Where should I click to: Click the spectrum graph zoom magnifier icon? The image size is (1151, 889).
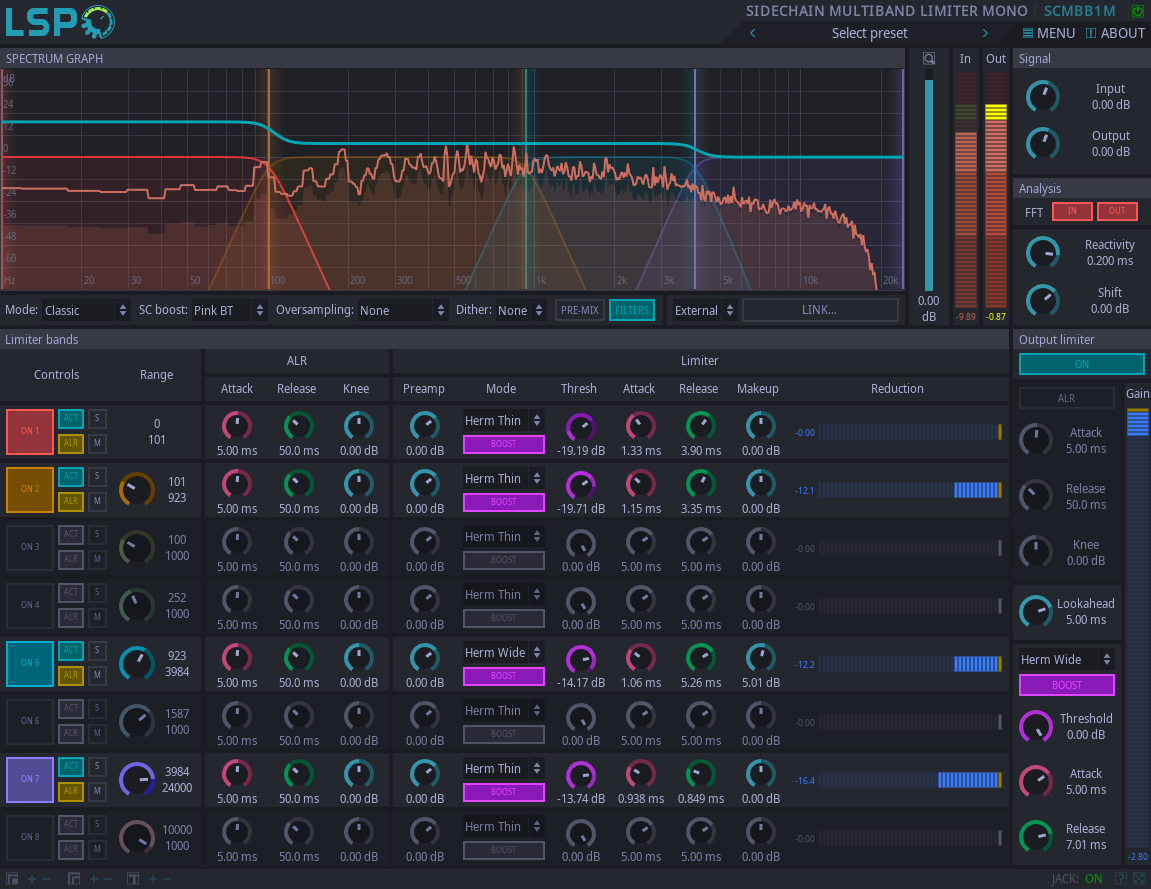(x=928, y=58)
